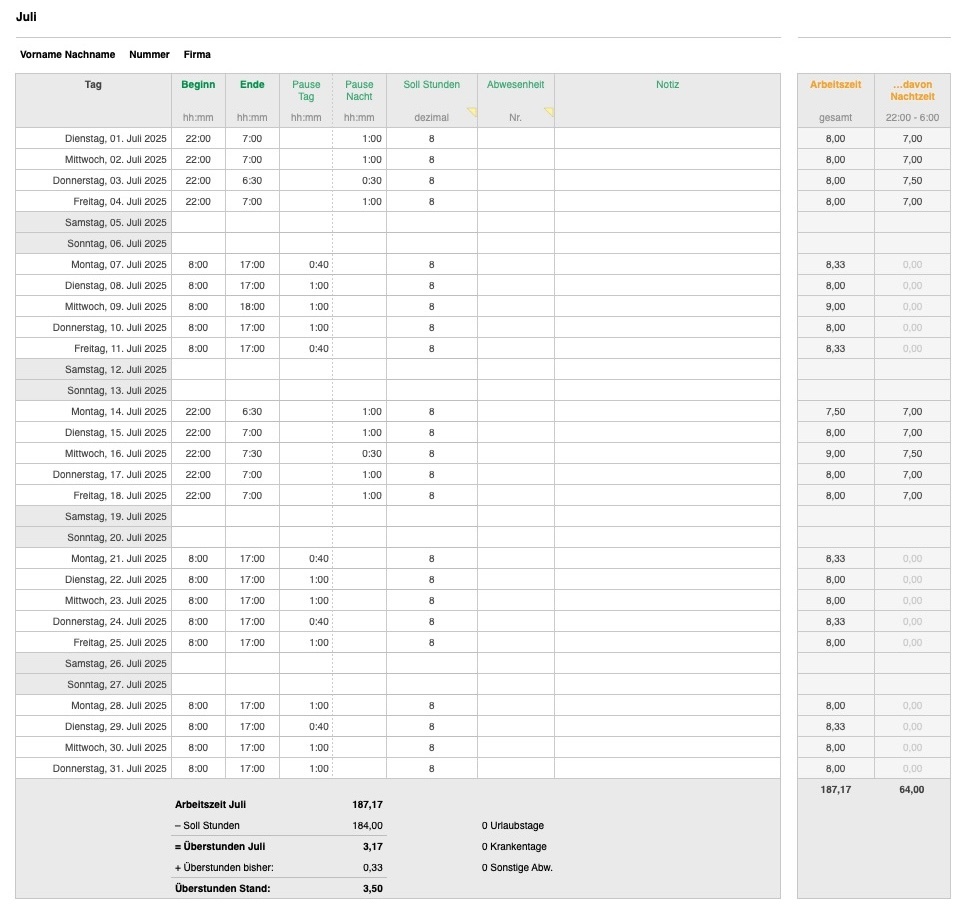Select the Samstag, 12. Juli 2025 row label
This screenshot has width=969, height=917.
click(x=94, y=370)
